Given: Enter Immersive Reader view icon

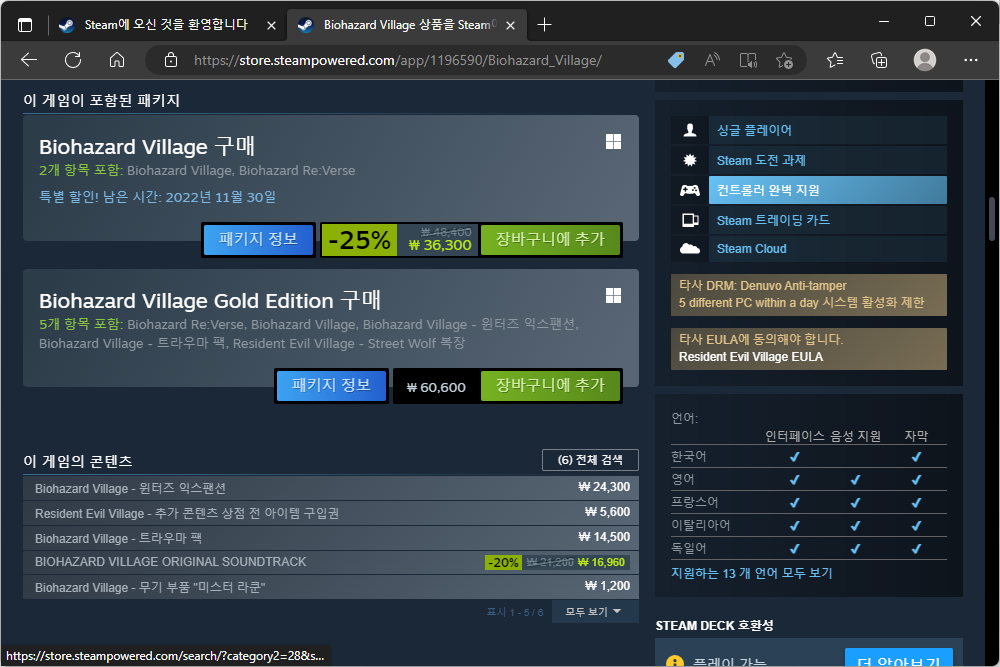Looking at the screenshot, I should [x=748, y=60].
